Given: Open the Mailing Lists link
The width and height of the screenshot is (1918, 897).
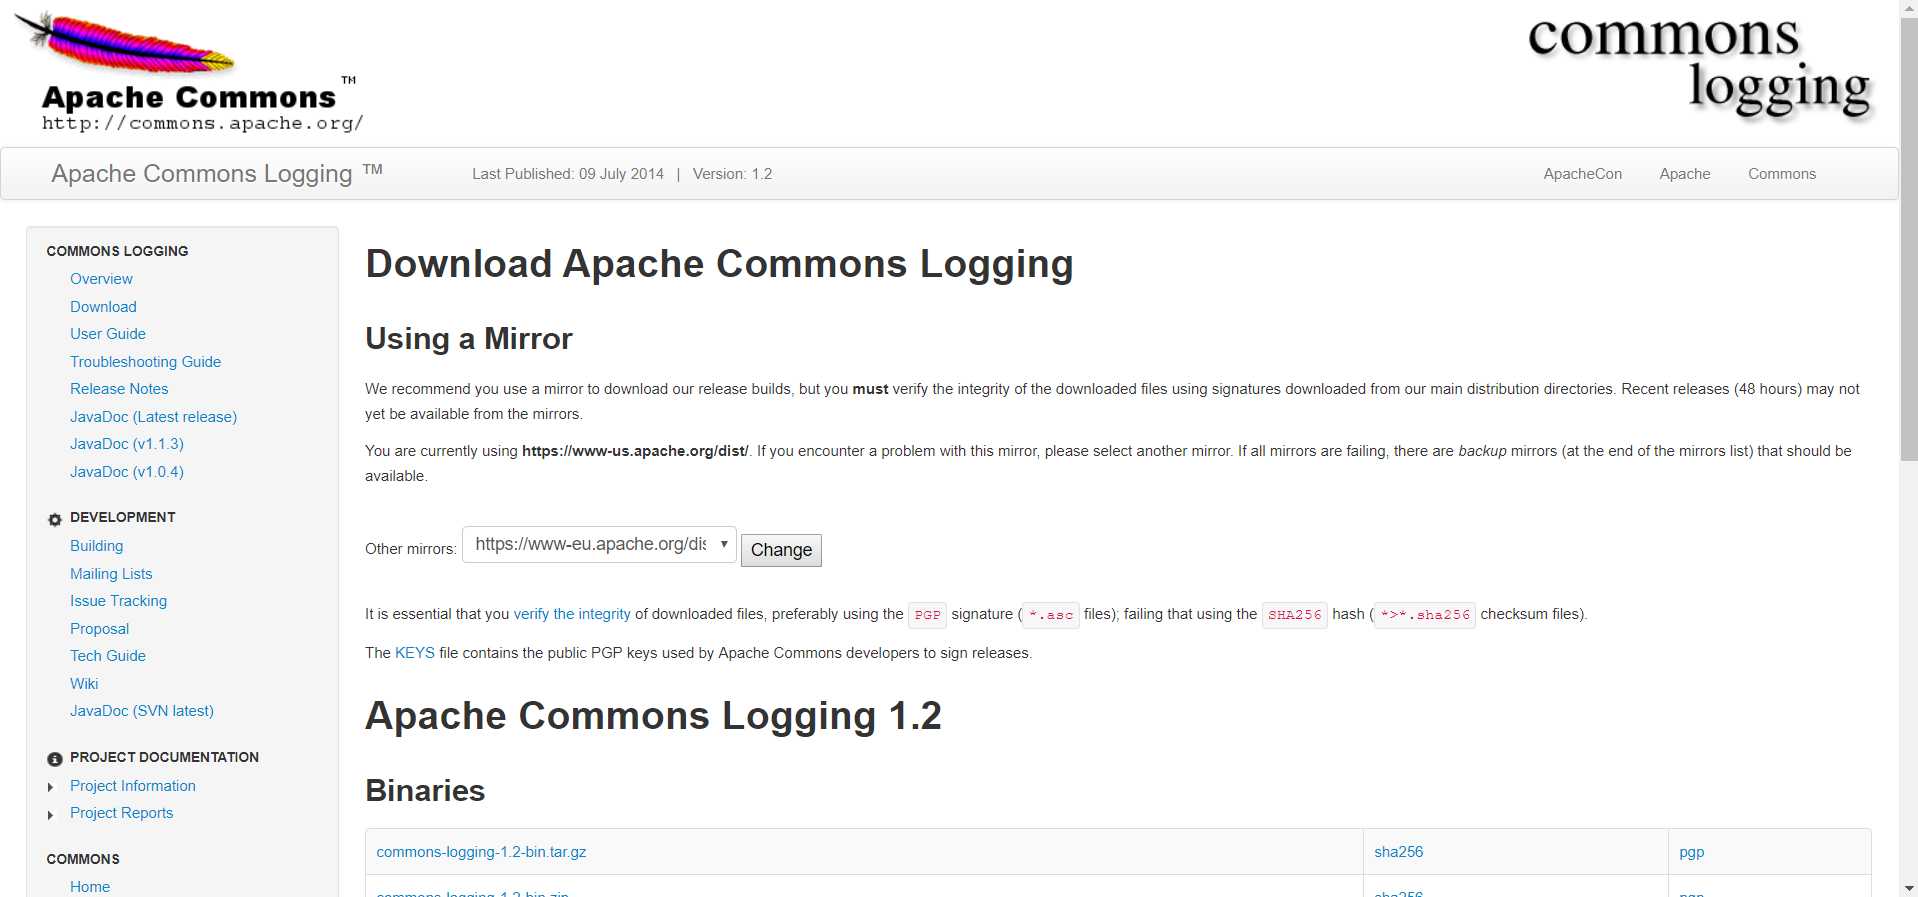Looking at the screenshot, I should point(111,574).
